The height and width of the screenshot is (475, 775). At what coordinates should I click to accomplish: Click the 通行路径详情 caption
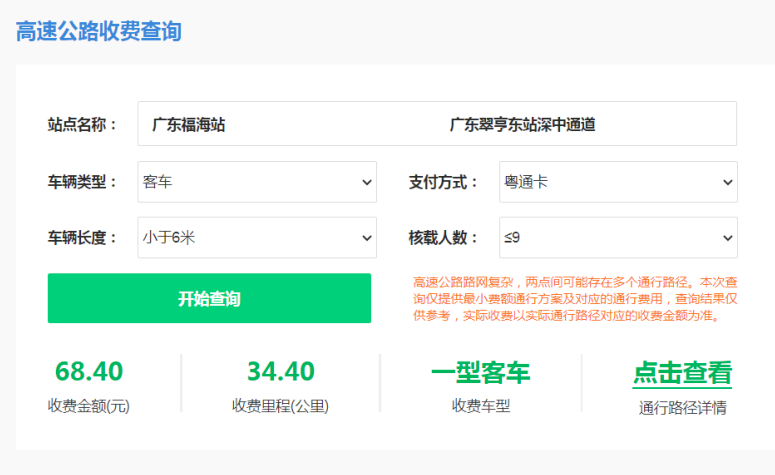click(x=682, y=407)
